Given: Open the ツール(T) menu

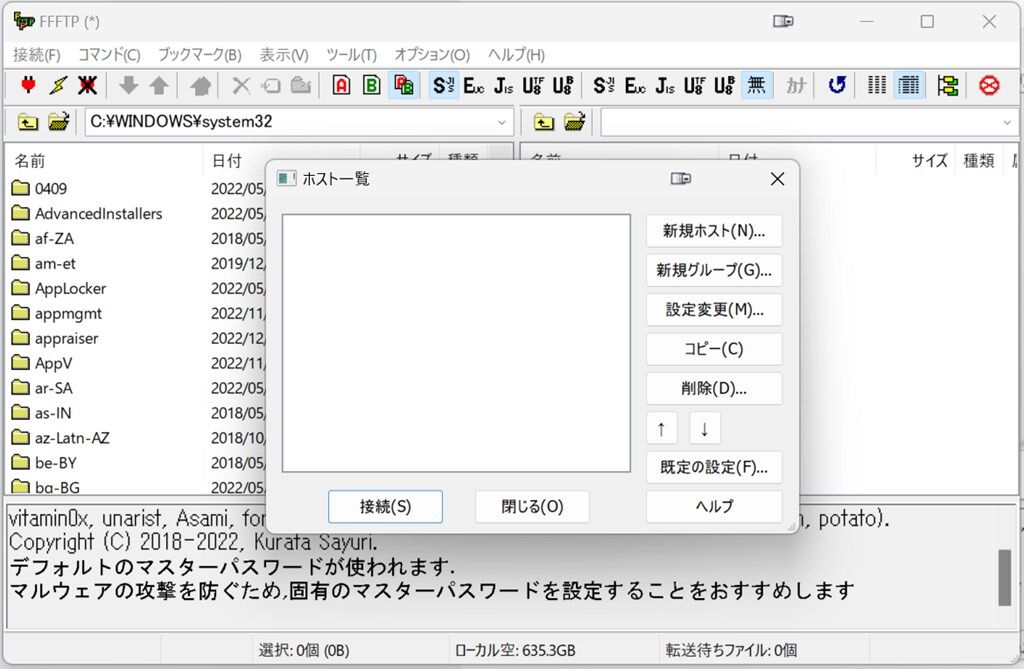Looking at the screenshot, I should [x=351, y=55].
